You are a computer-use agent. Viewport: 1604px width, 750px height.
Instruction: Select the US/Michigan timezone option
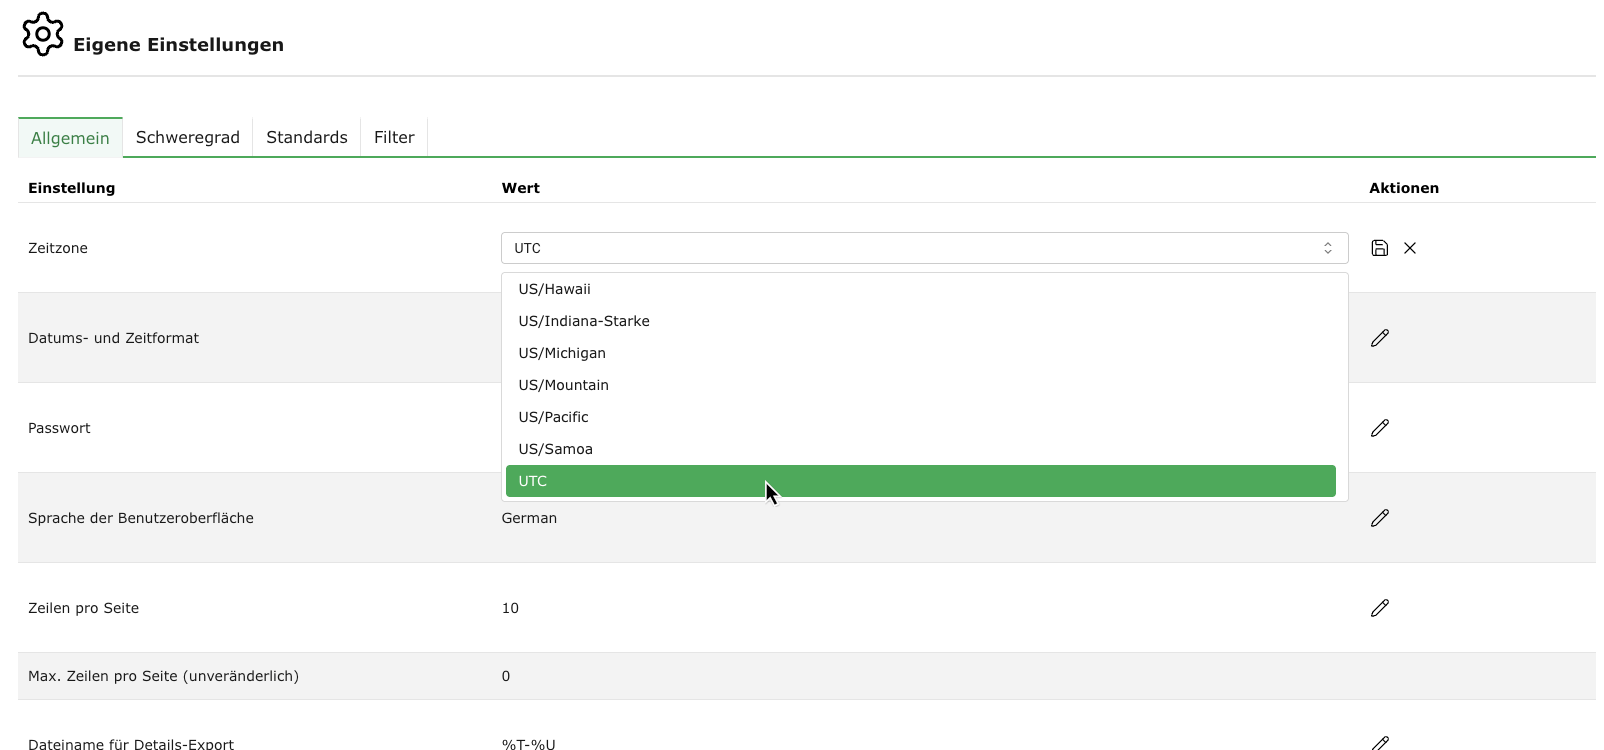tap(562, 353)
